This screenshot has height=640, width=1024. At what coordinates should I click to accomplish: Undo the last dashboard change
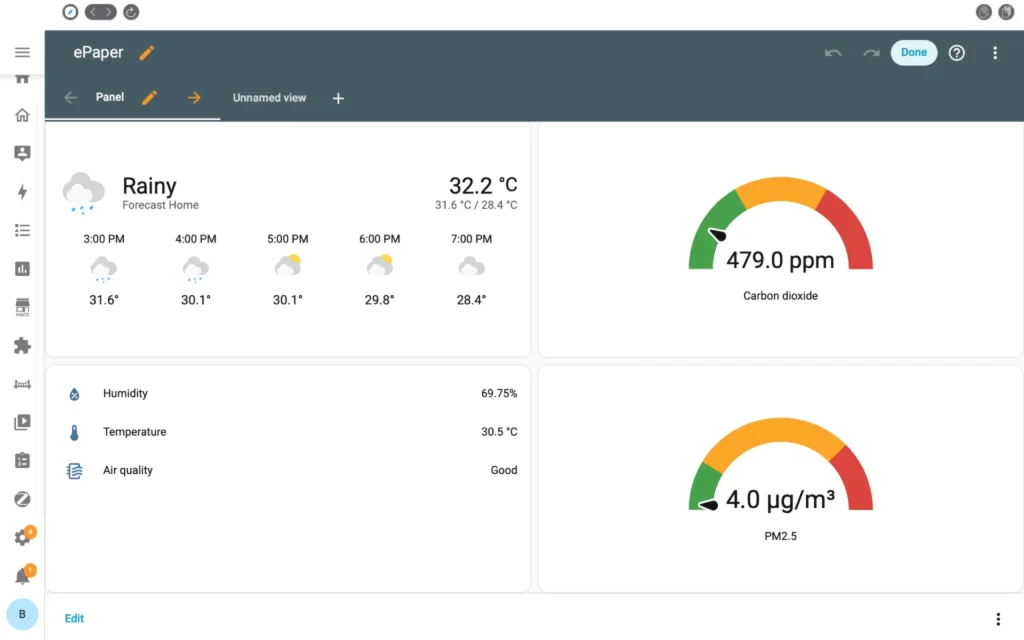[833, 52]
